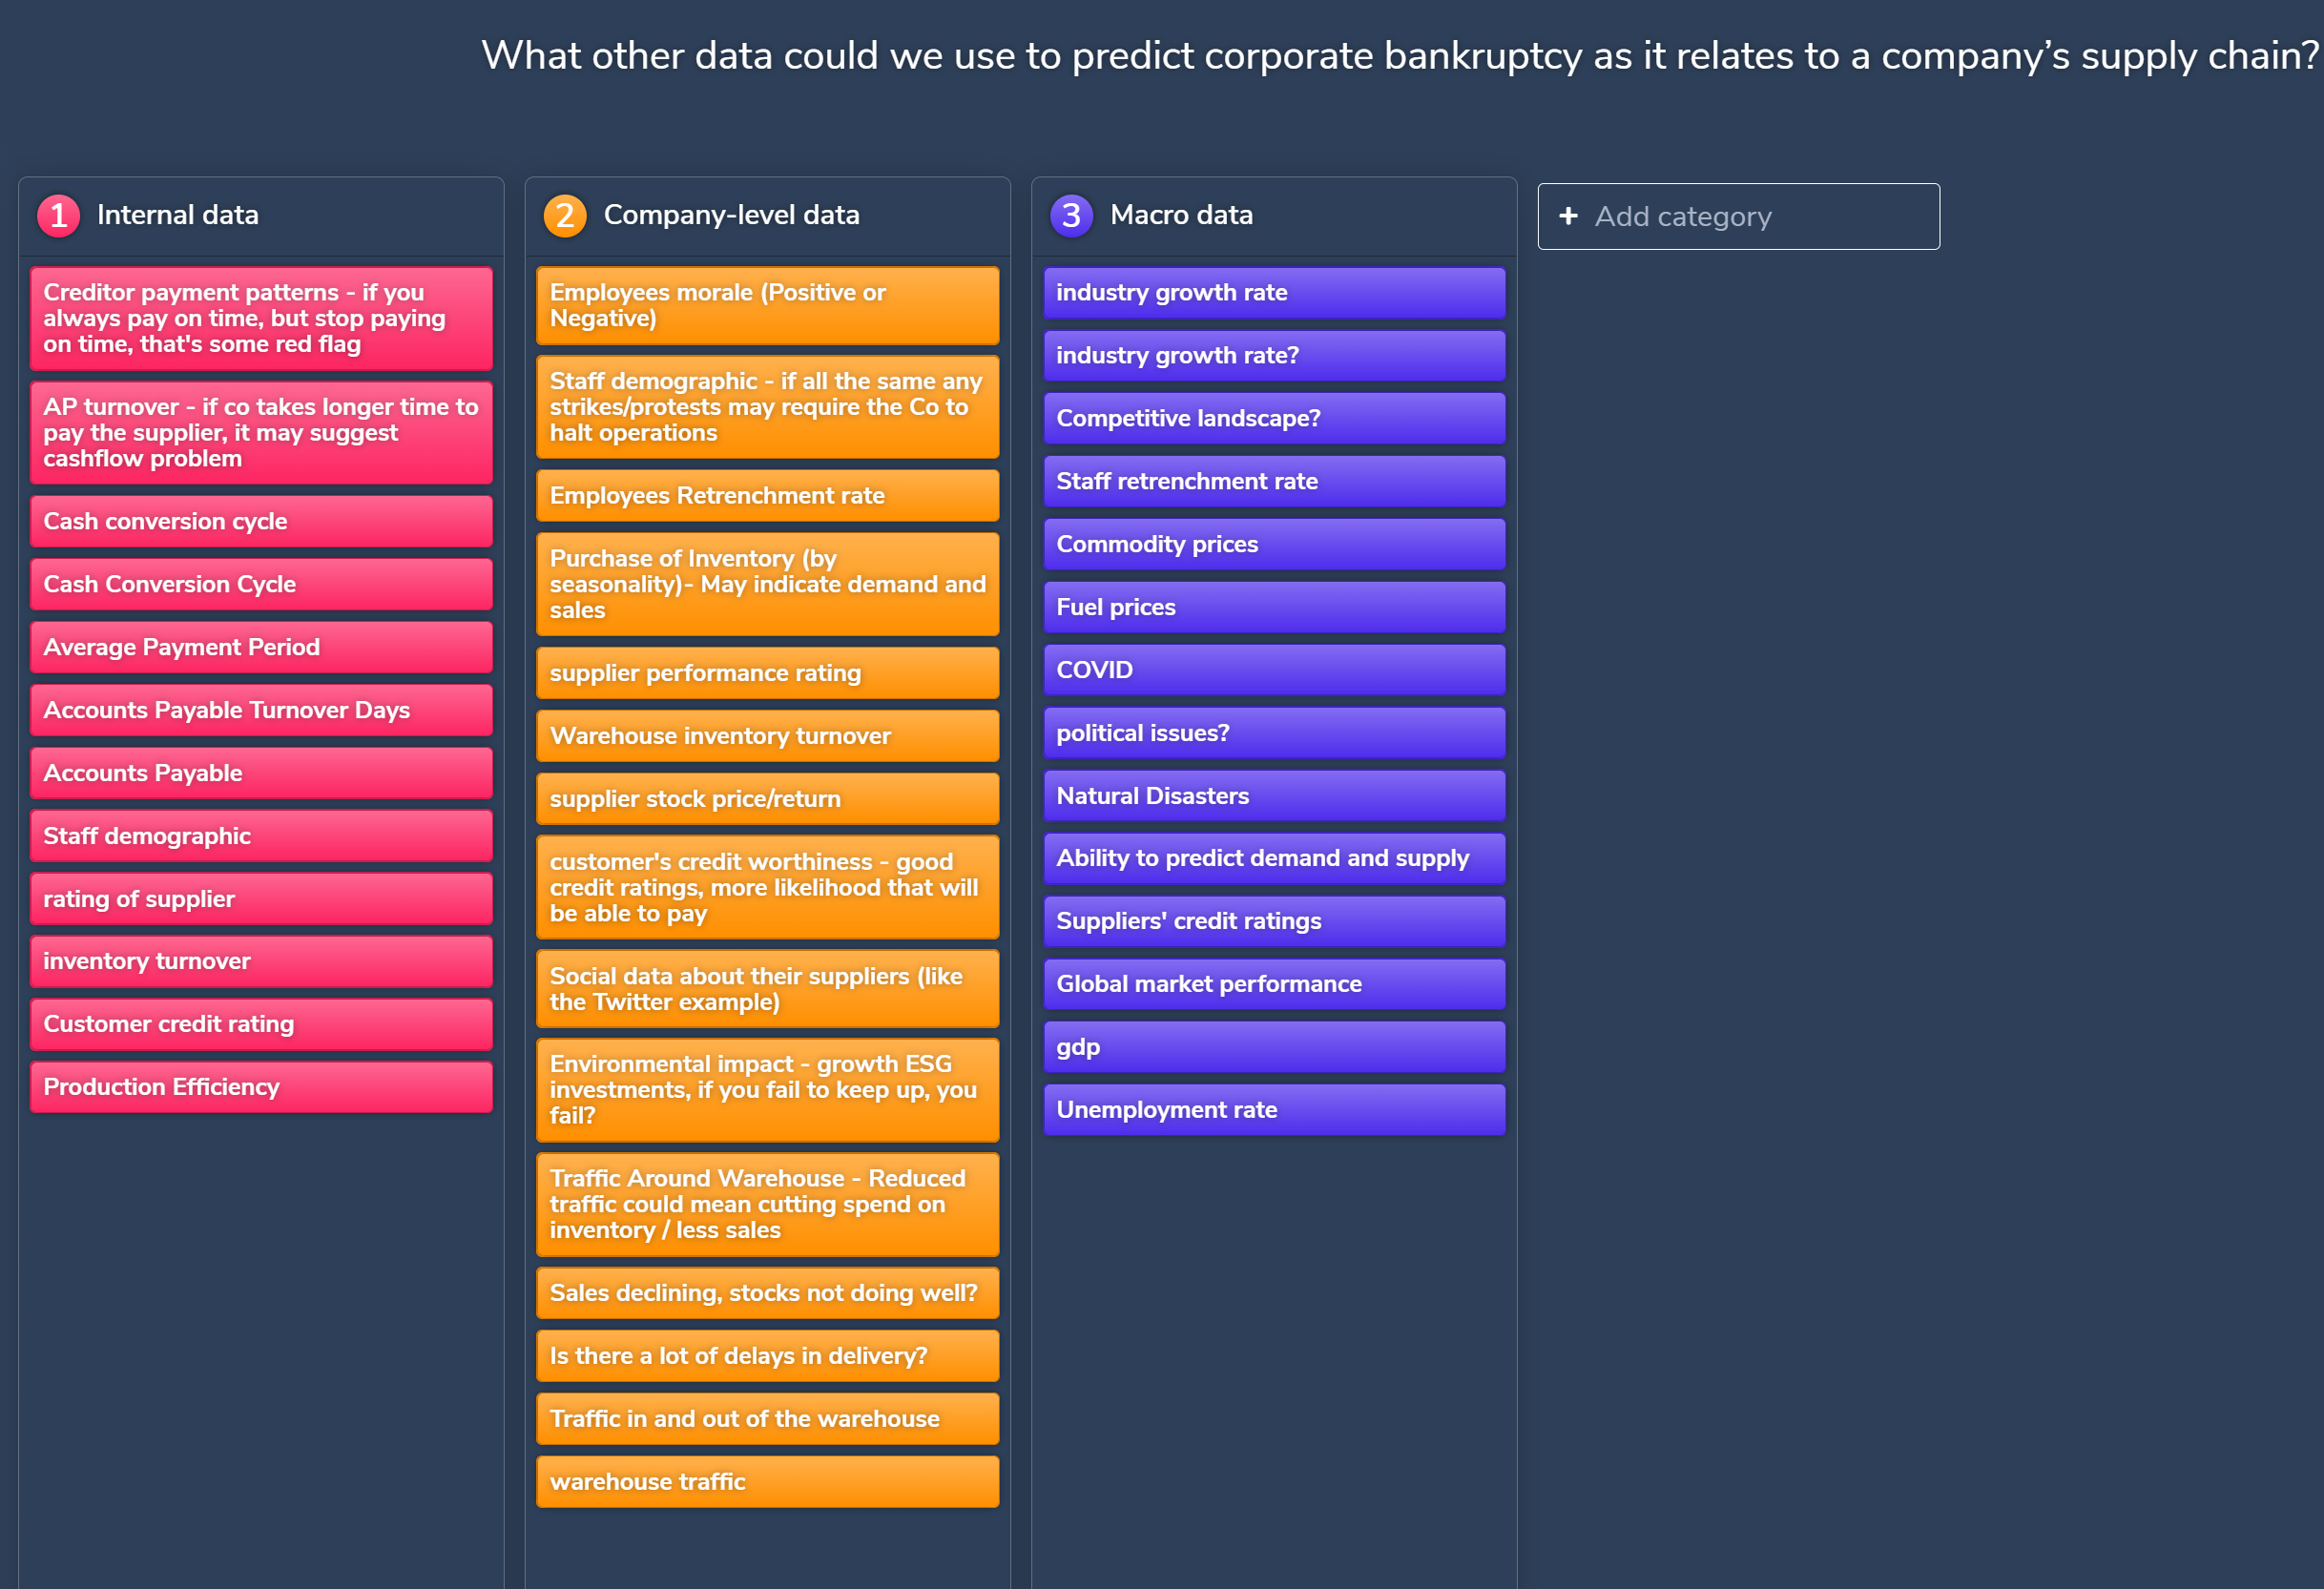Select the Macro data category title

pyautogui.click(x=1181, y=215)
